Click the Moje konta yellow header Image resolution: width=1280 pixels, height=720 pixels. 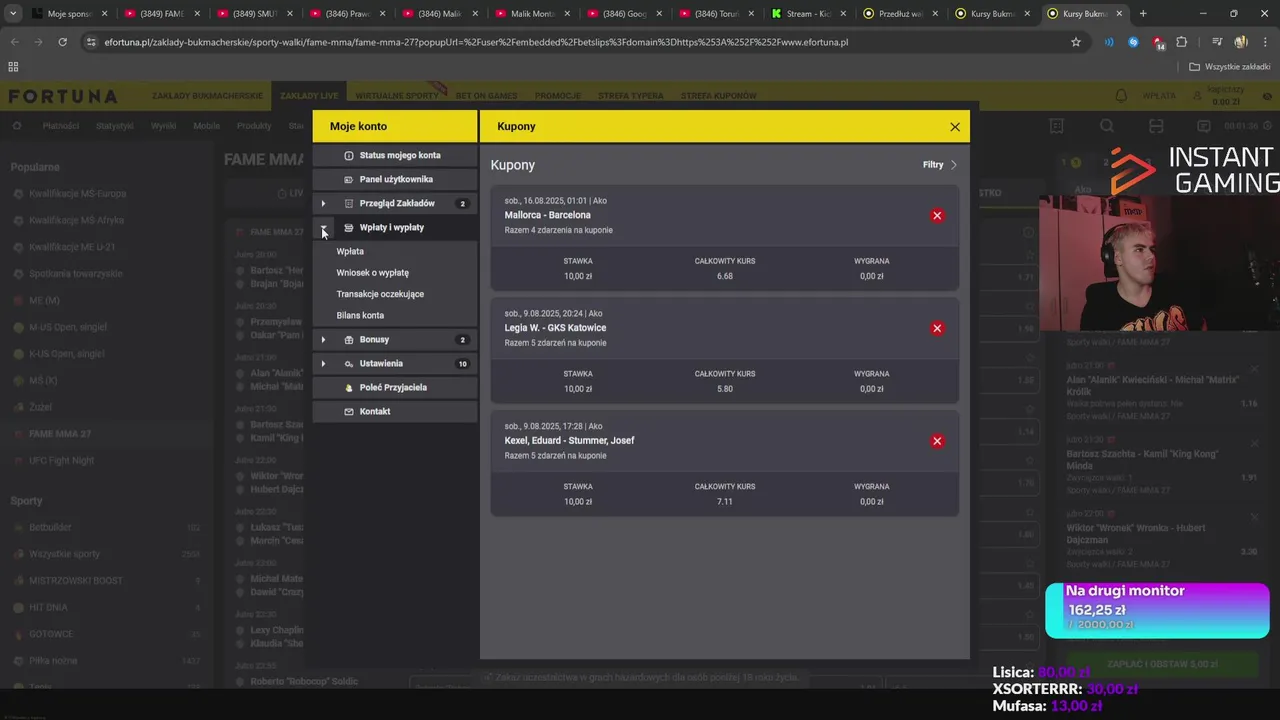[x=395, y=127]
